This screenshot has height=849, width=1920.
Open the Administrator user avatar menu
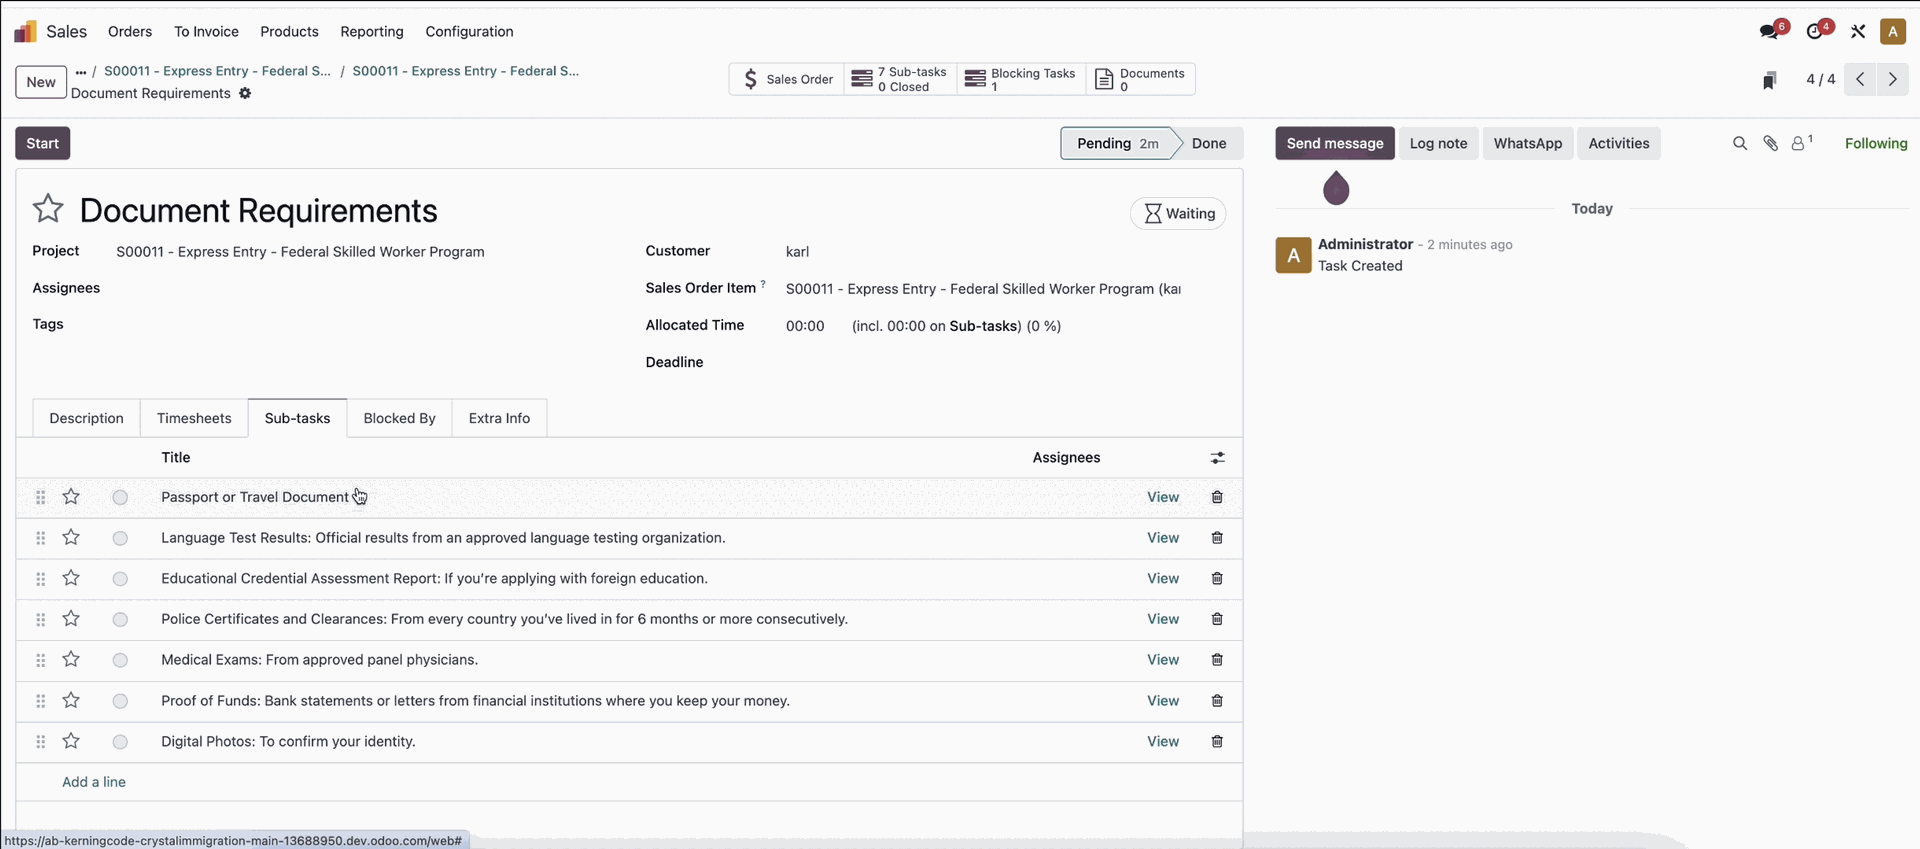click(x=1893, y=32)
